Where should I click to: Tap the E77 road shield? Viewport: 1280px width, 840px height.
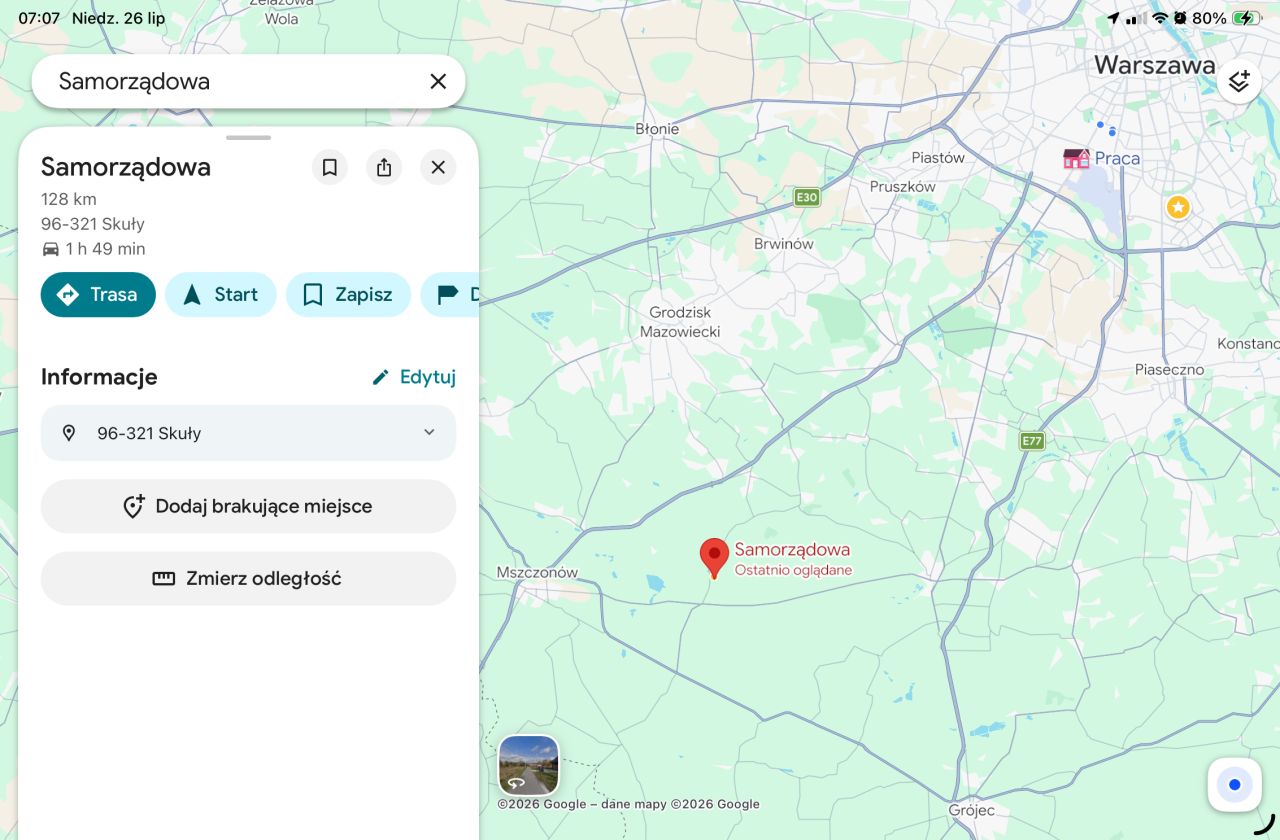pyautogui.click(x=1032, y=440)
